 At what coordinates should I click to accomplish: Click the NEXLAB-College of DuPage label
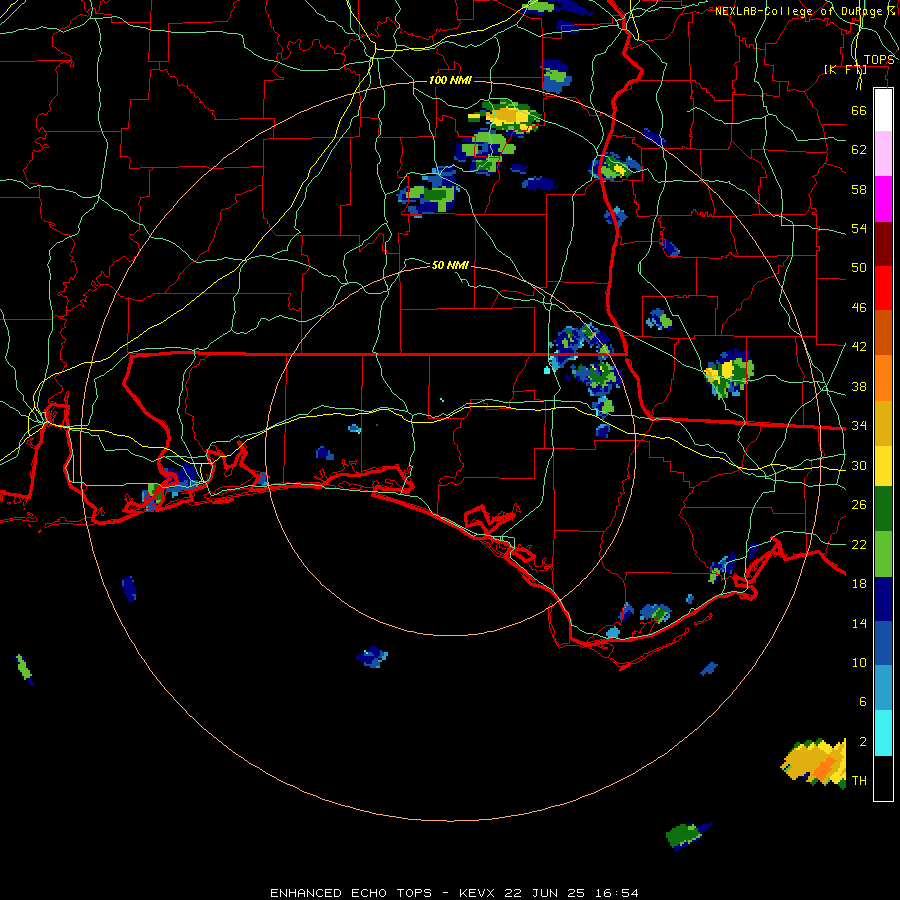[x=804, y=11]
